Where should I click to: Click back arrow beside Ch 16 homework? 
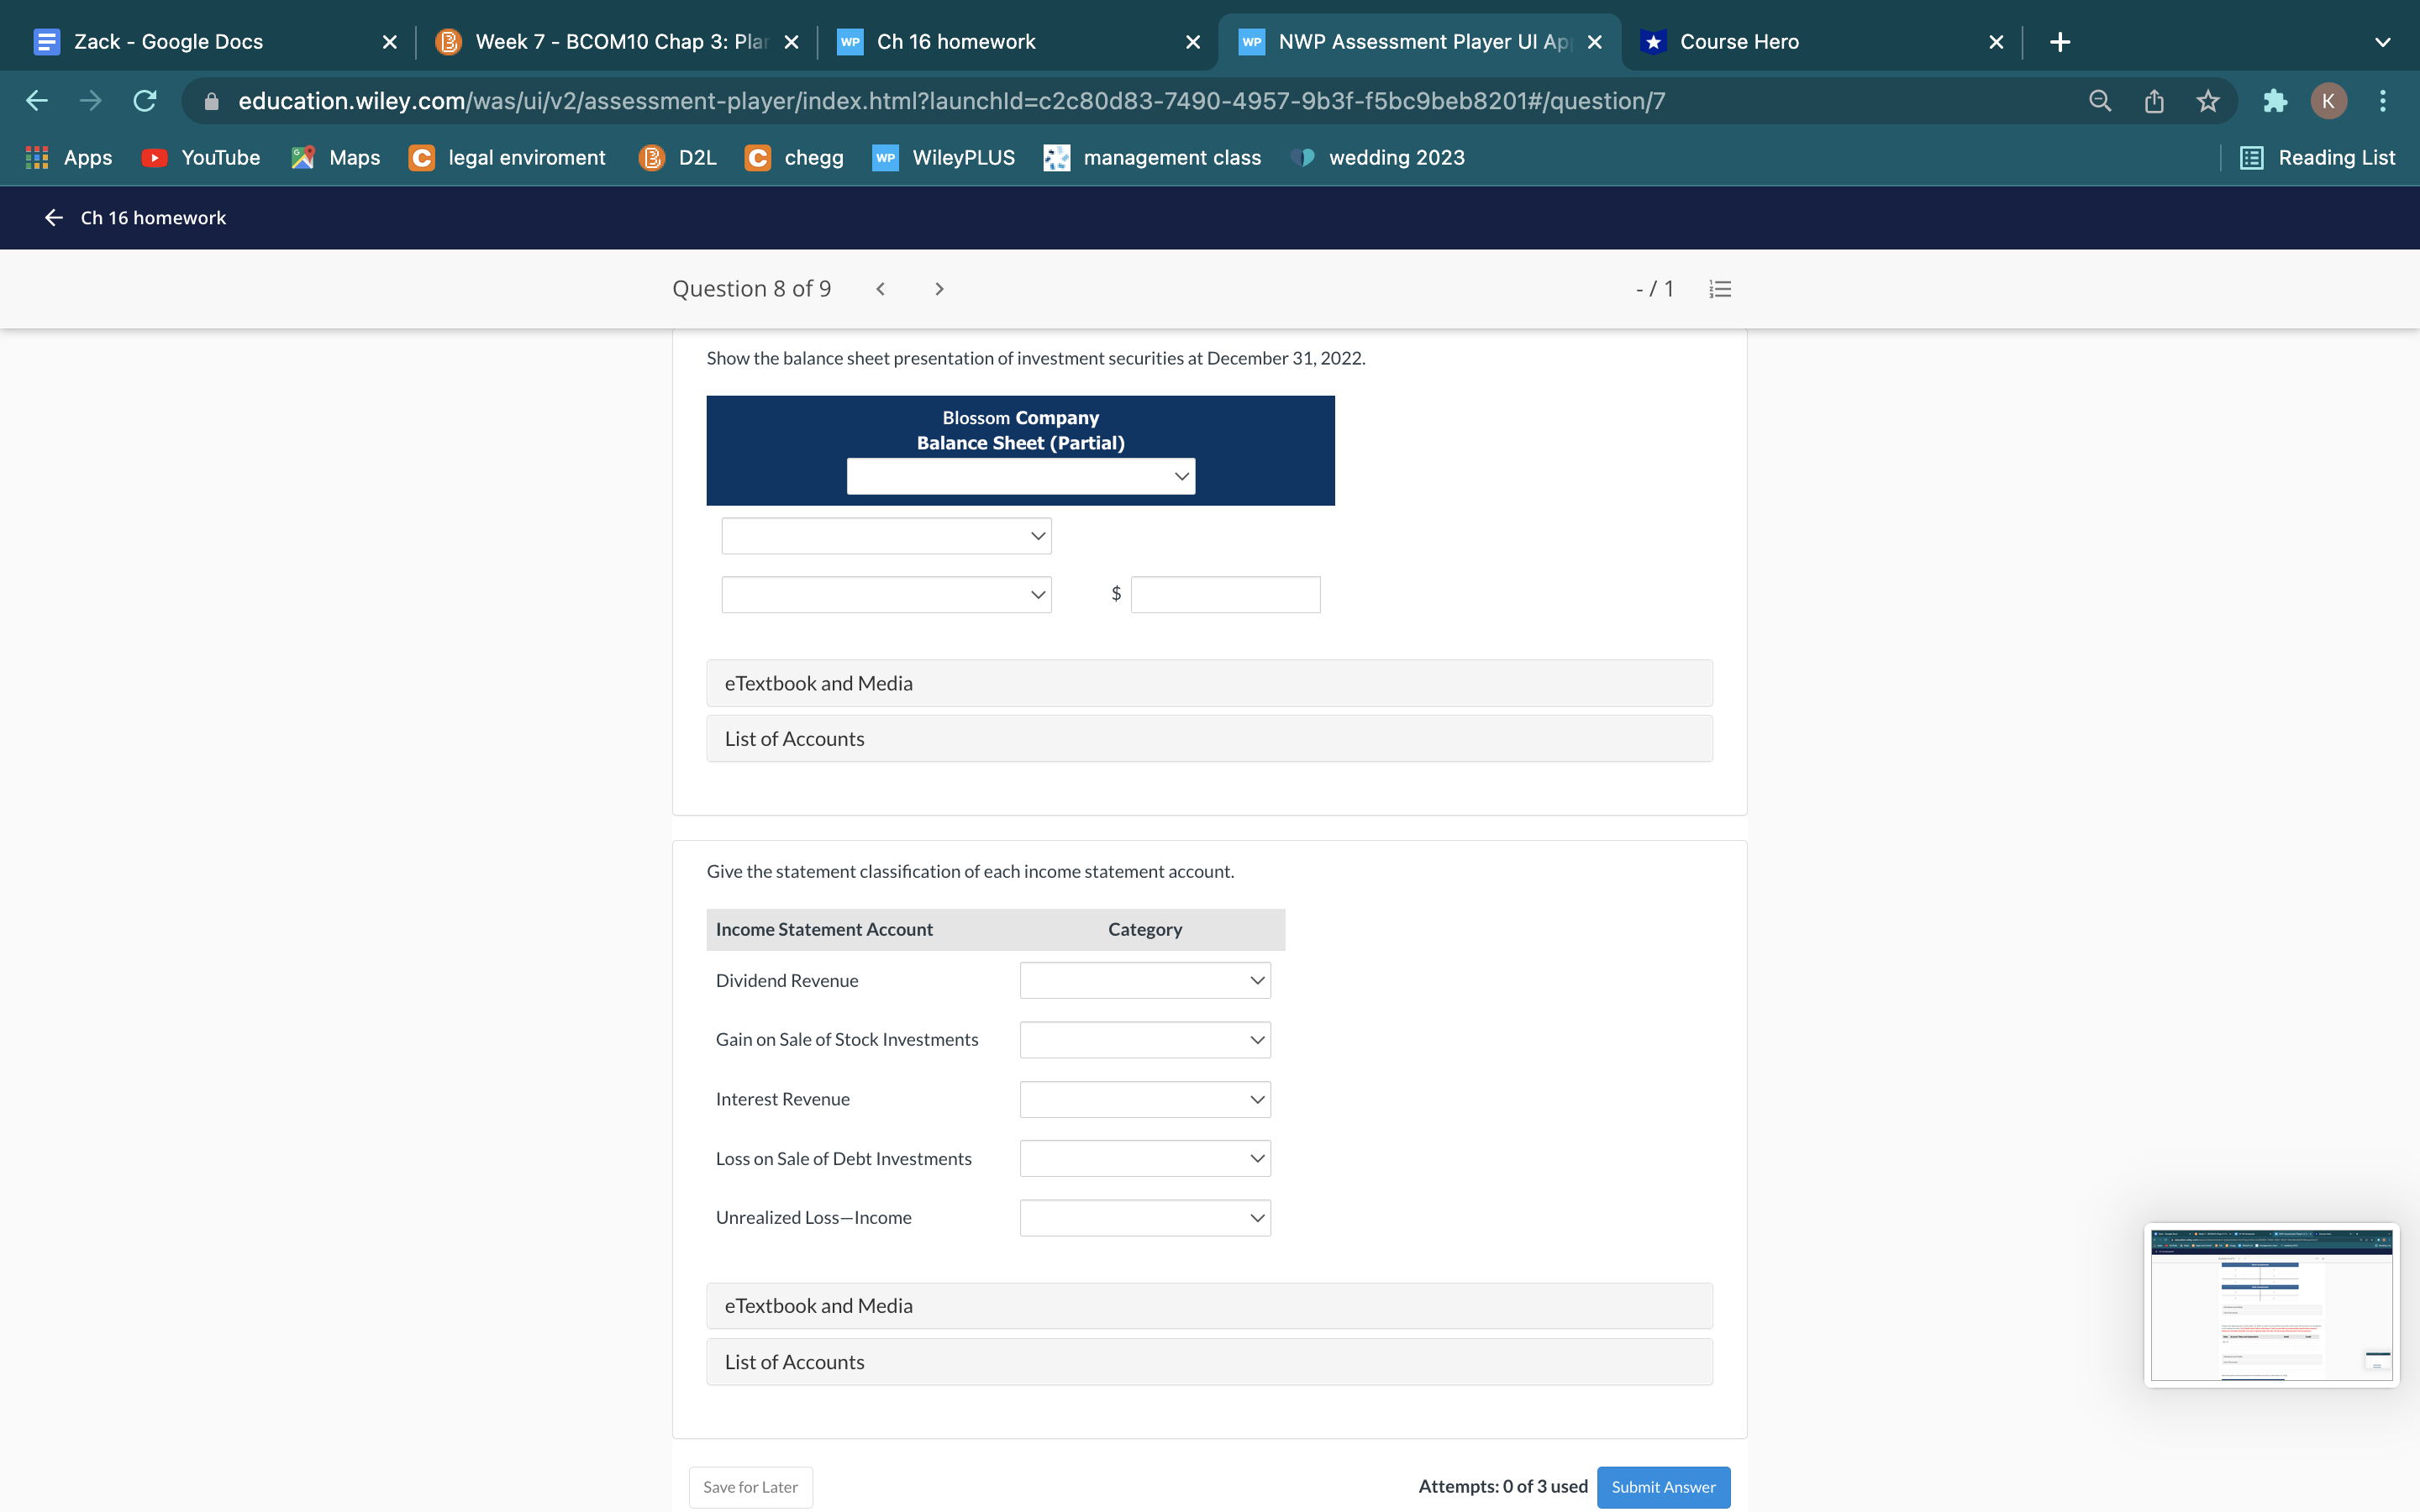click(54, 218)
